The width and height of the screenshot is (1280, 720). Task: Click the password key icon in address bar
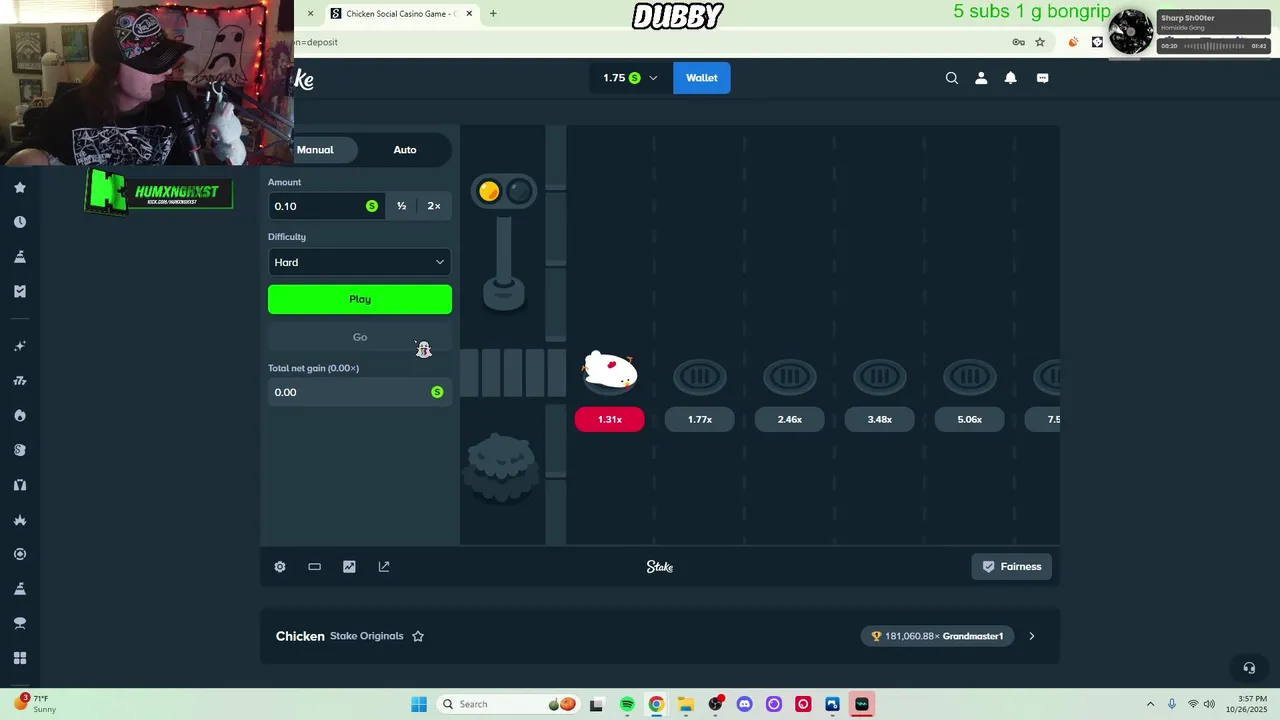click(x=1018, y=42)
